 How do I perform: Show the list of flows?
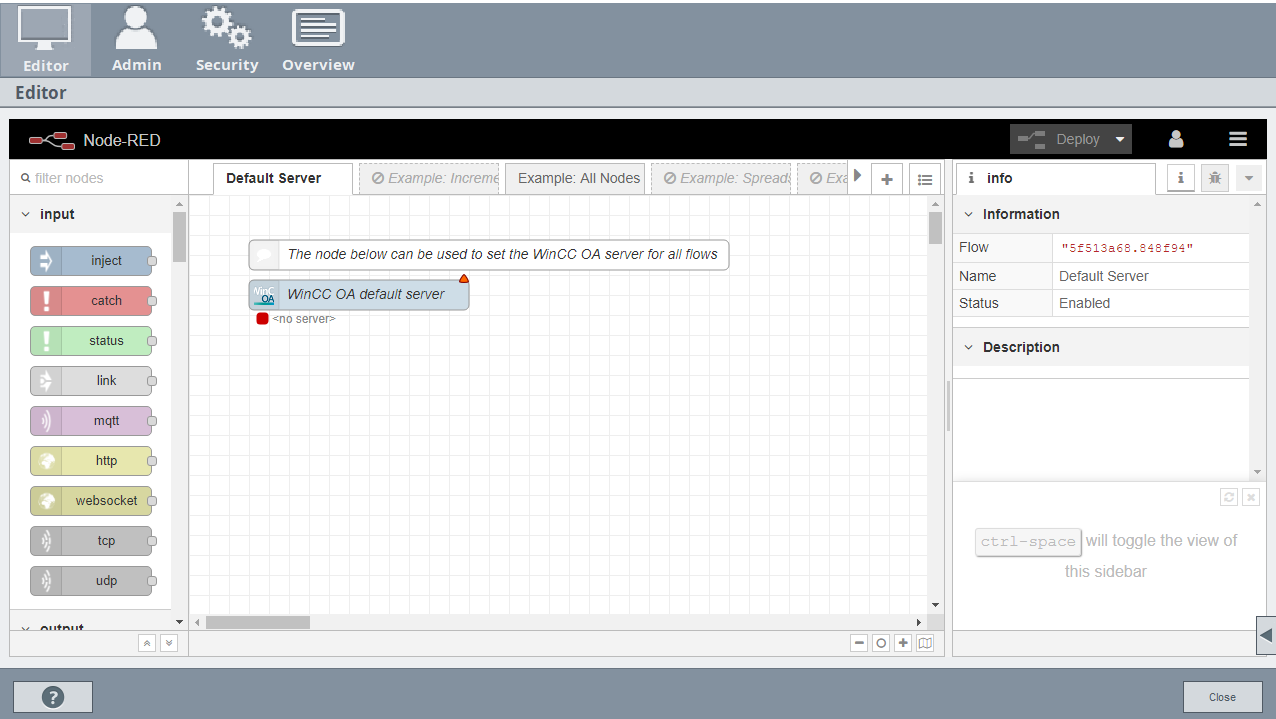(x=925, y=179)
